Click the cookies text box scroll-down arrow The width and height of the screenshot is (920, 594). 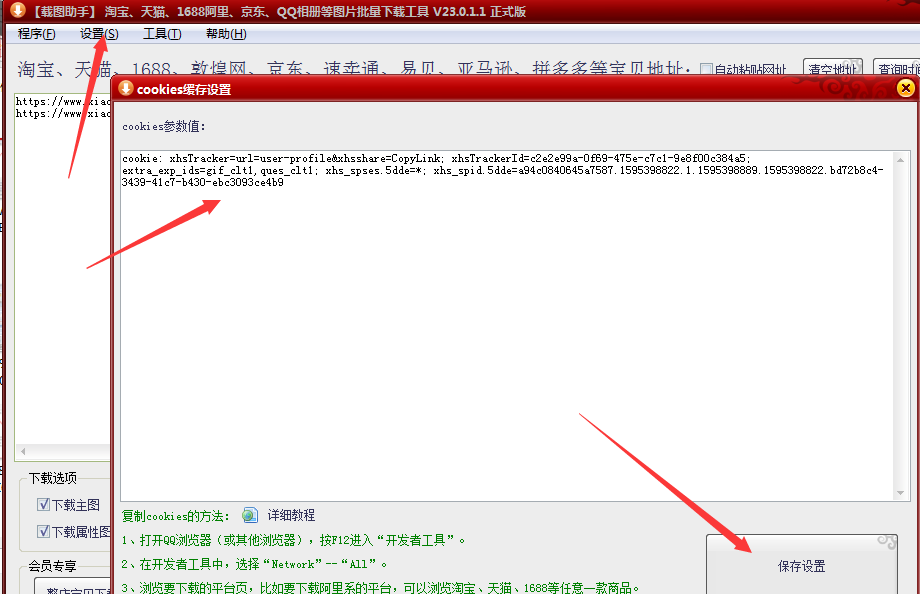900,493
